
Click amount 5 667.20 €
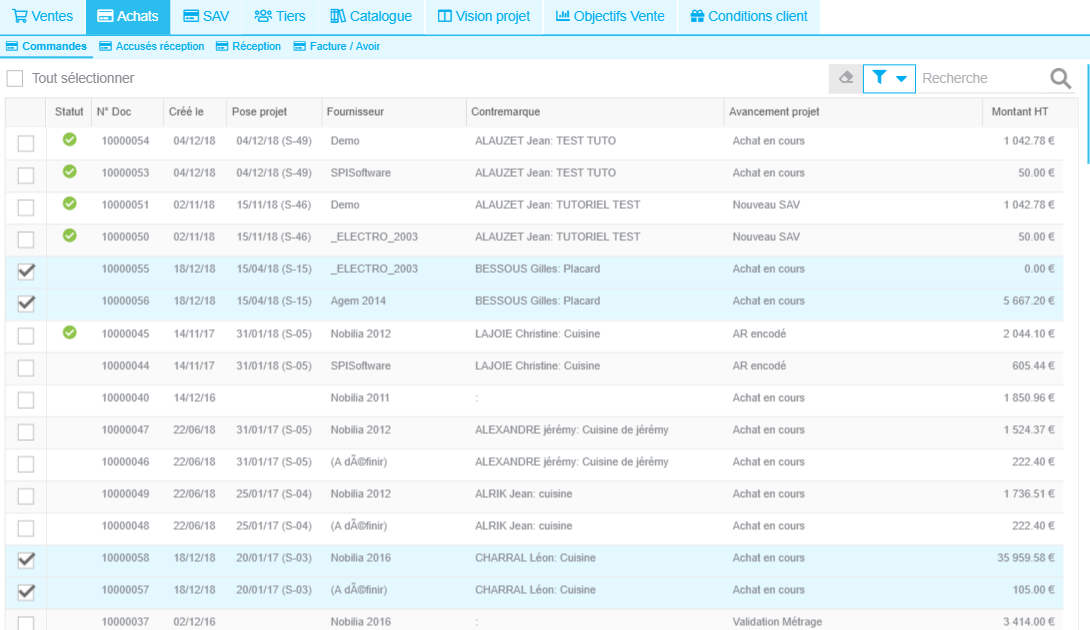coord(1029,301)
